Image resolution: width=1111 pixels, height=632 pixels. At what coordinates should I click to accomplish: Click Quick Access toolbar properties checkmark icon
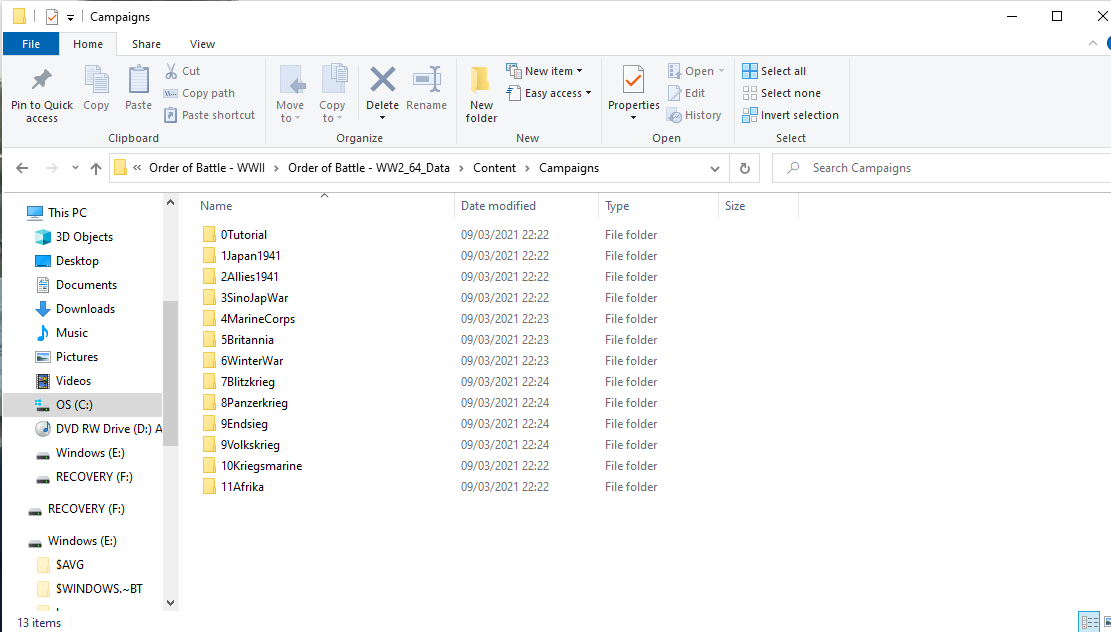pyautogui.click(x=52, y=16)
